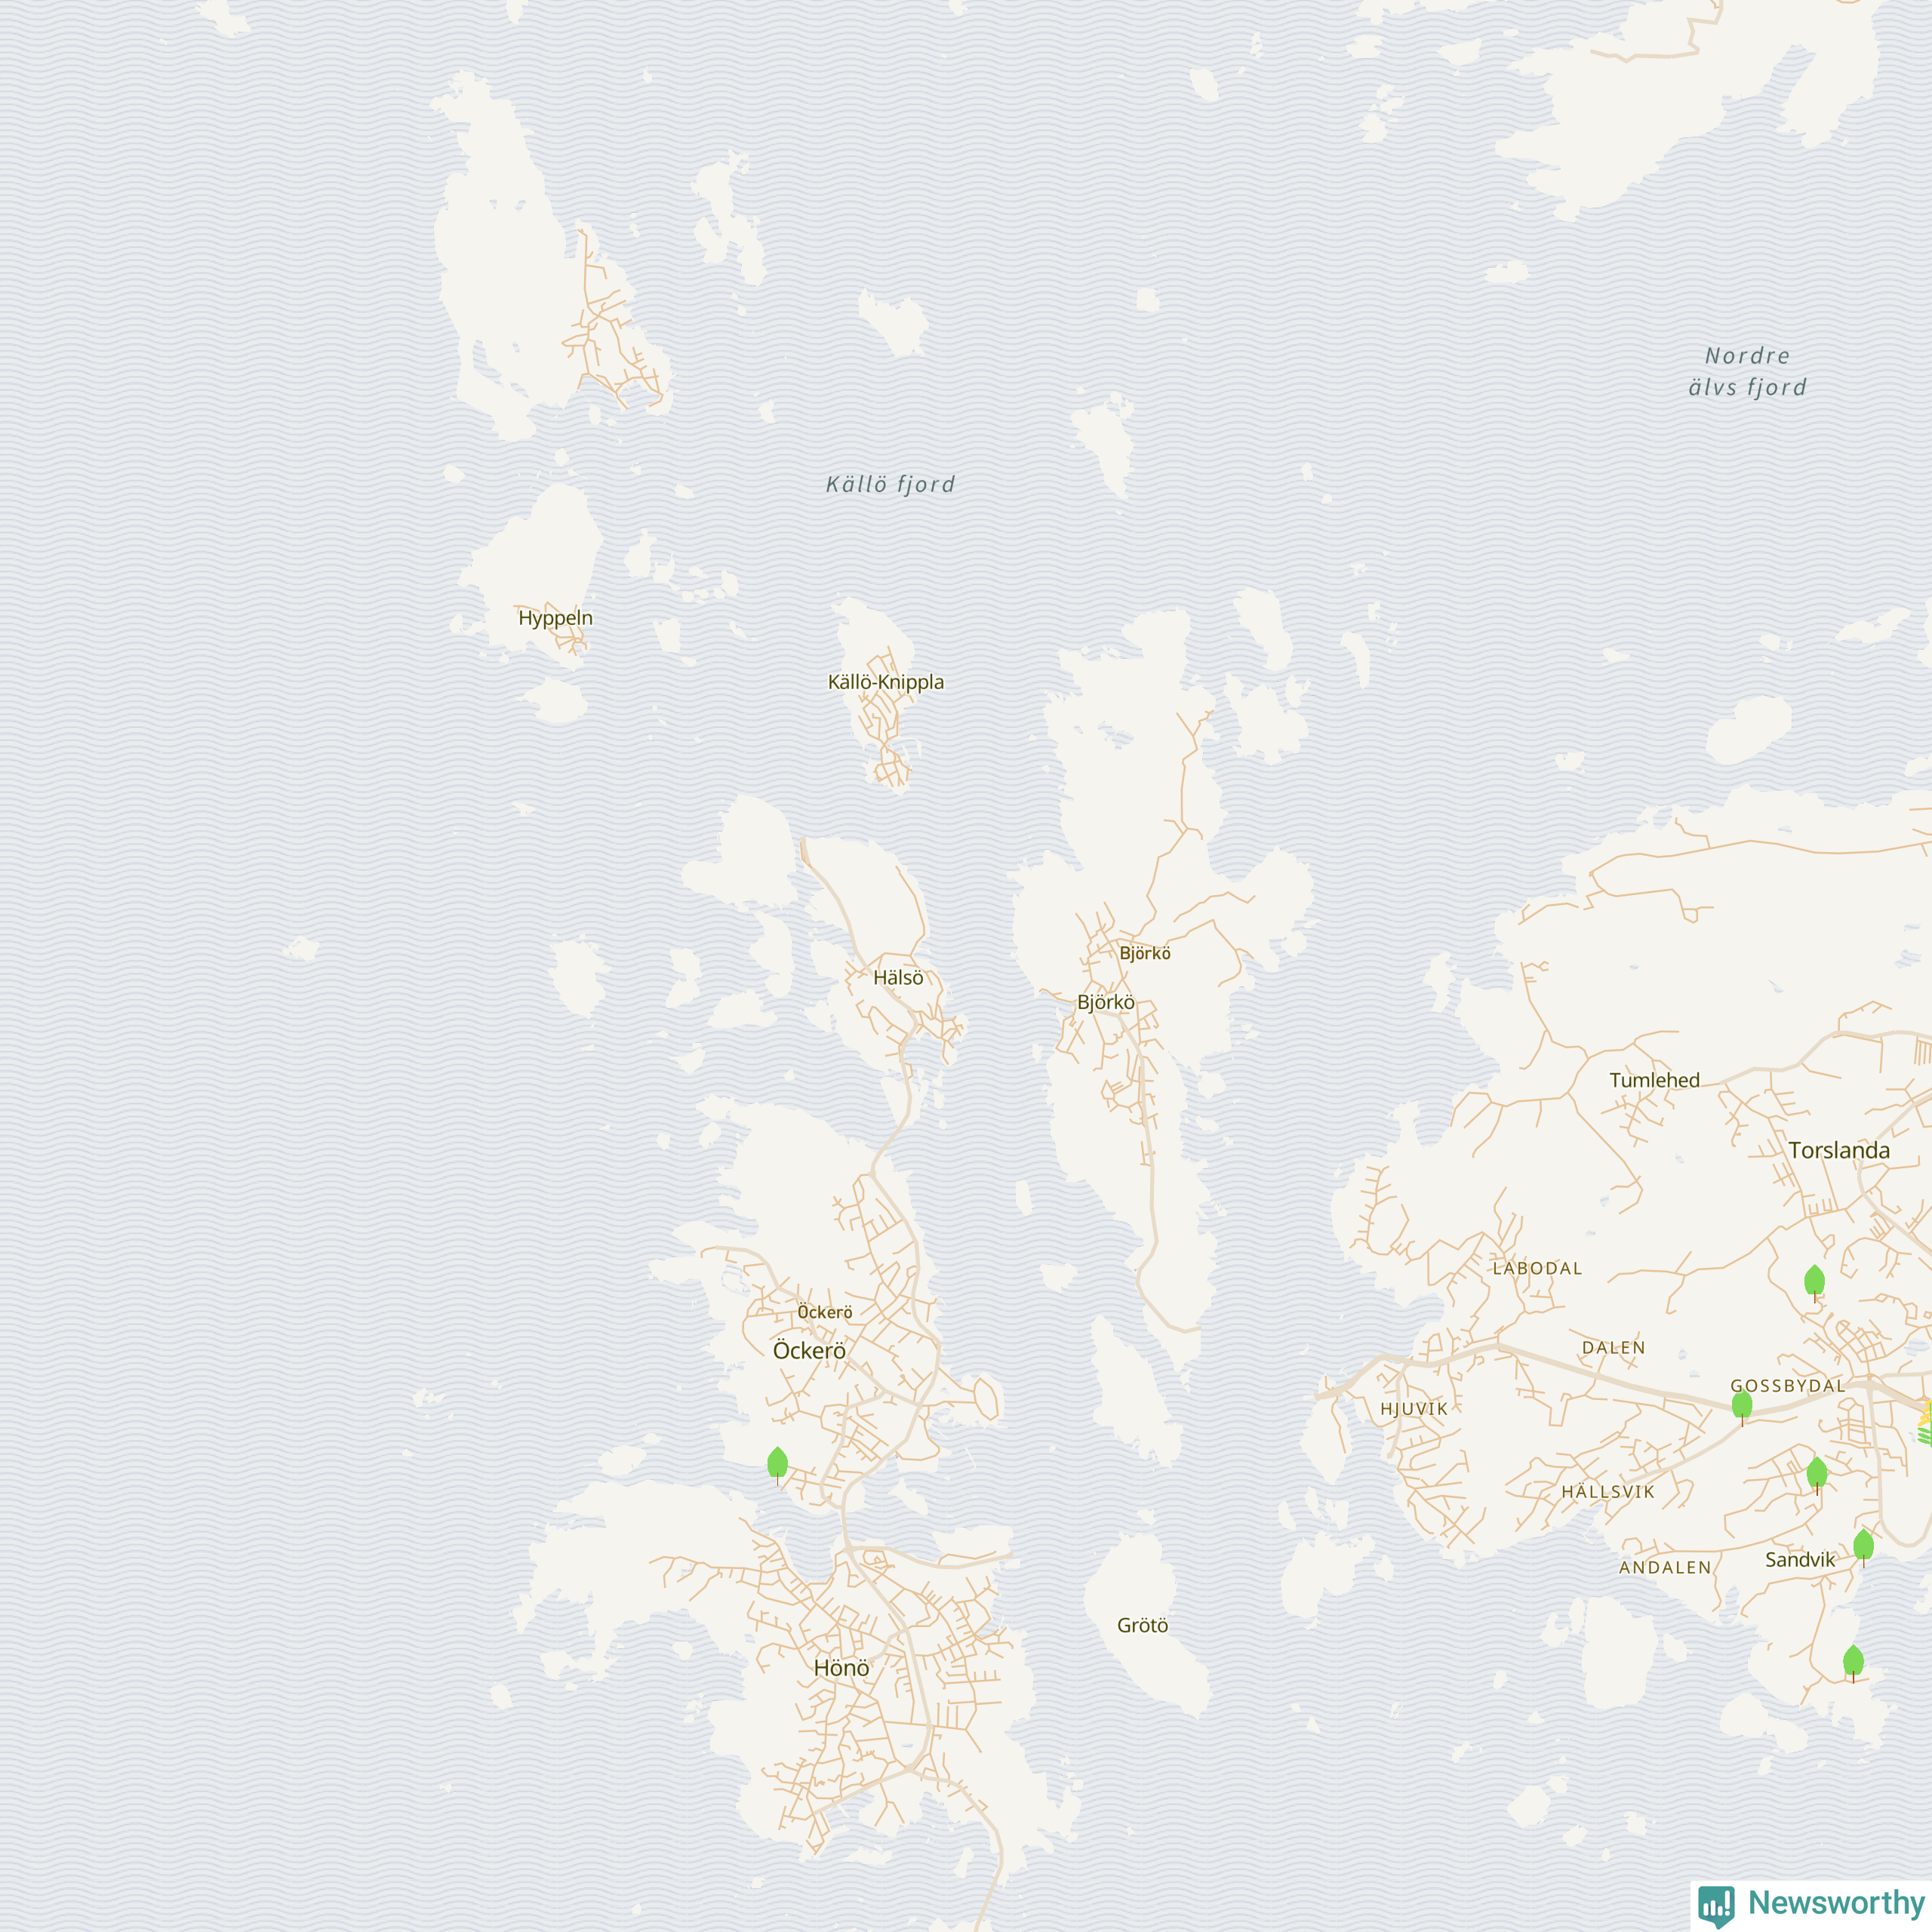1932x1932 pixels.
Task: Click the tree marker directly below Torslanda label
Action: point(1814,1282)
